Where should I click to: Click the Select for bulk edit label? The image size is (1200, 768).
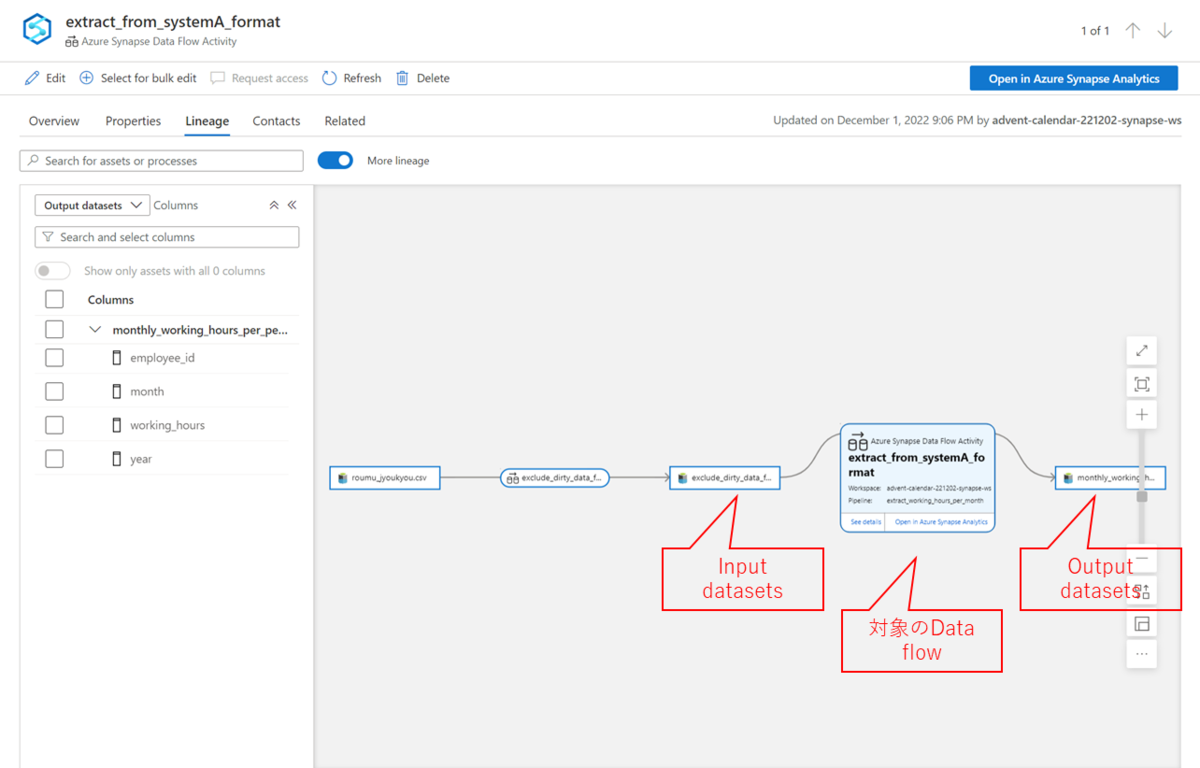(149, 78)
